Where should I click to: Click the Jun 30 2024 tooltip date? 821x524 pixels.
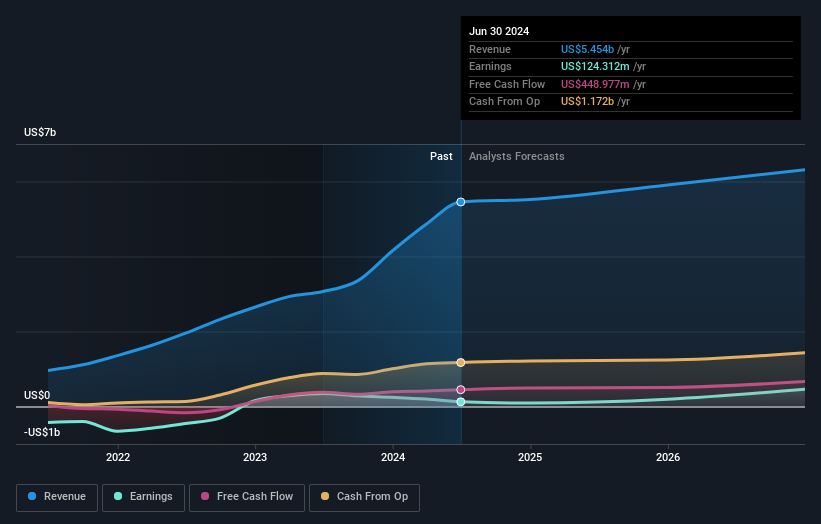pos(499,31)
